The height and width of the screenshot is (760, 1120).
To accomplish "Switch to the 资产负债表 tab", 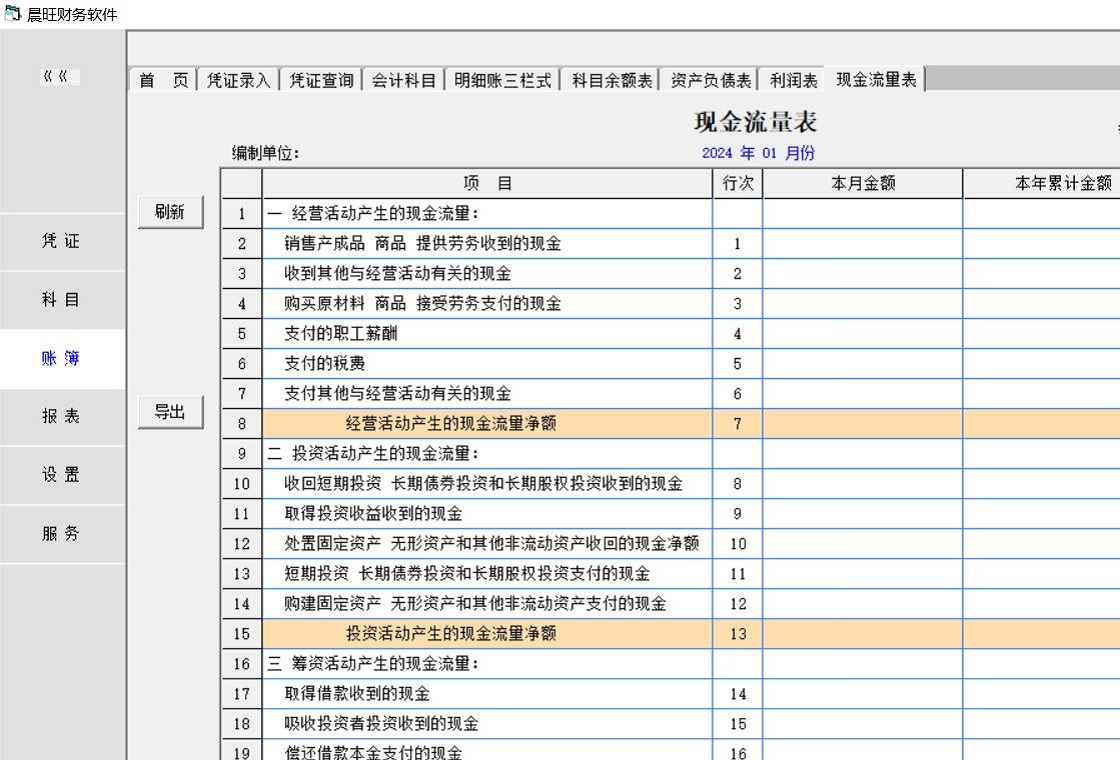I will (x=711, y=80).
